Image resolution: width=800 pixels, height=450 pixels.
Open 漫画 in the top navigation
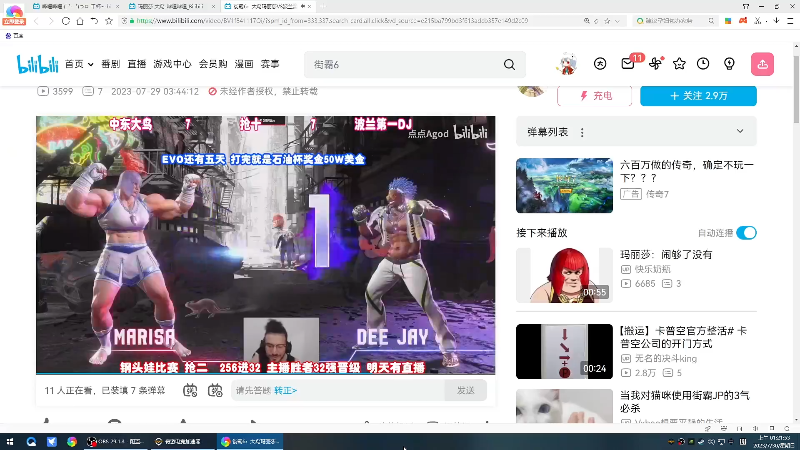244,64
